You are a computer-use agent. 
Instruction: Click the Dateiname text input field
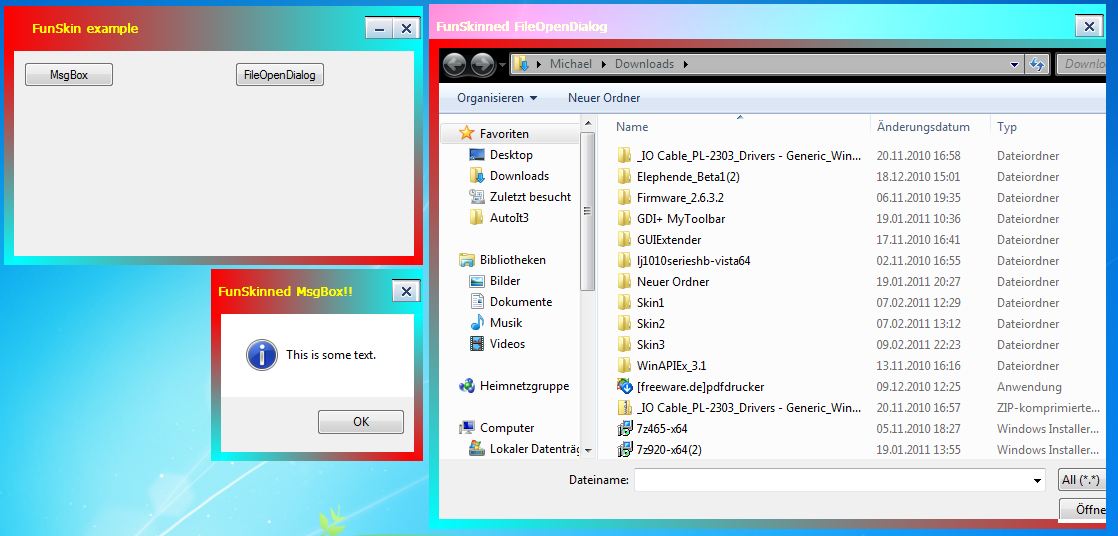pyautogui.click(x=832, y=481)
